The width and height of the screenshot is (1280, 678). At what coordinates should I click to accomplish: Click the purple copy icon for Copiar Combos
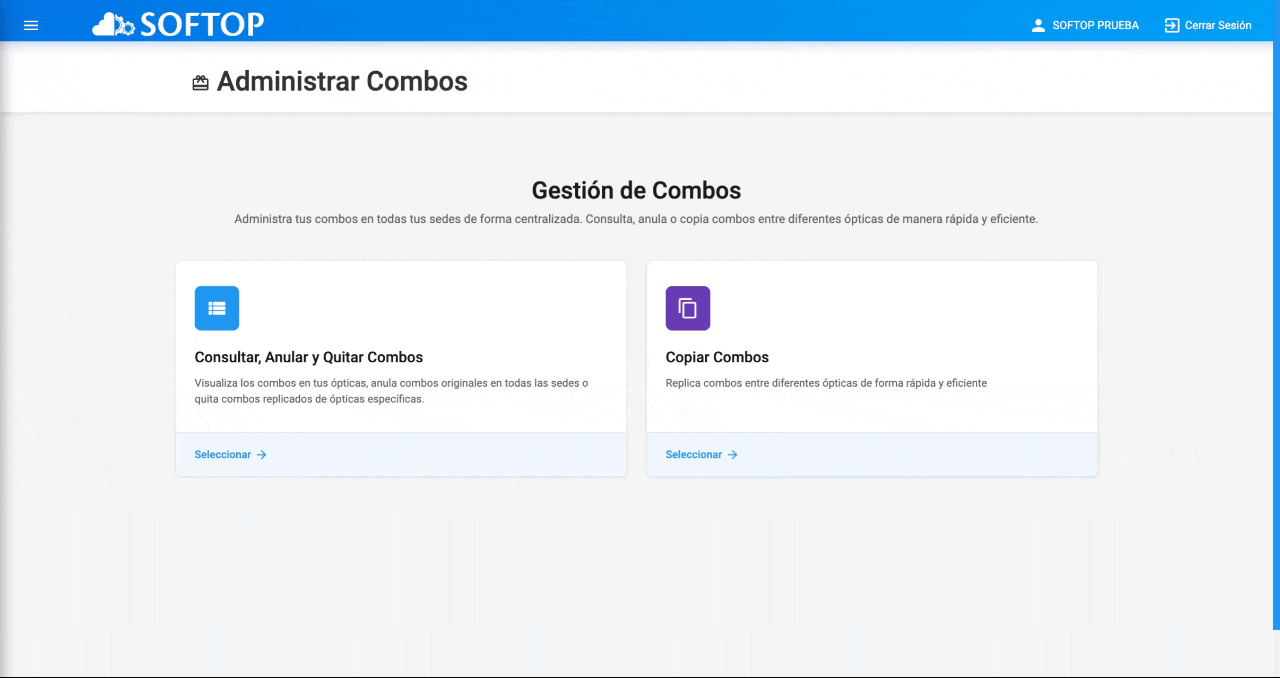point(688,308)
